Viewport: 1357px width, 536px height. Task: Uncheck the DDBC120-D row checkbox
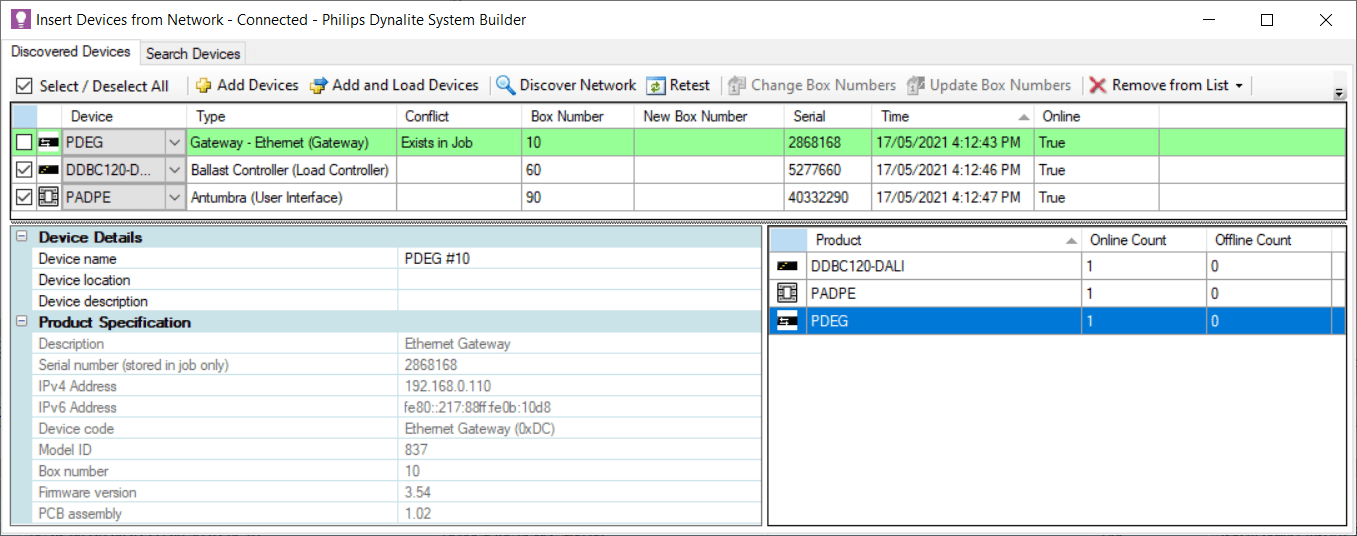pos(24,170)
